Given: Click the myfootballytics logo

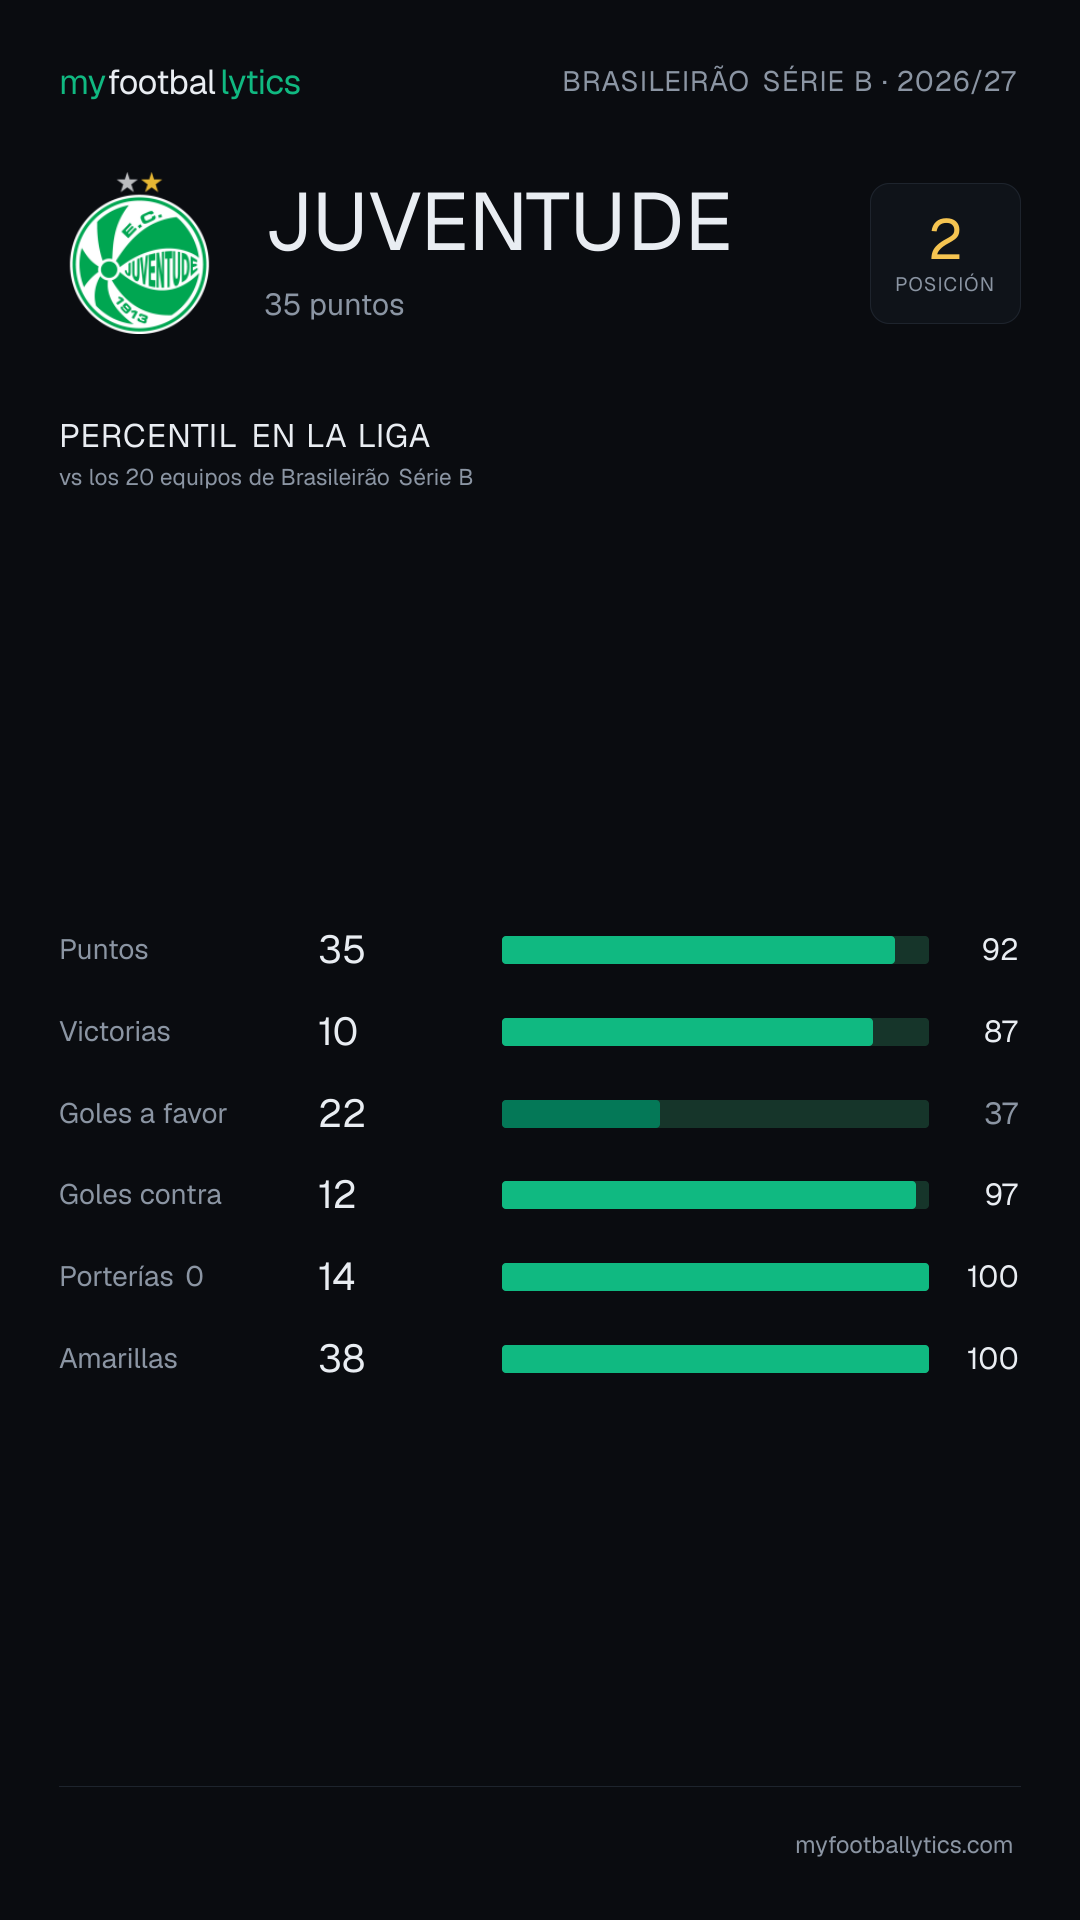Looking at the screenshot, I should tap(180, 82).
